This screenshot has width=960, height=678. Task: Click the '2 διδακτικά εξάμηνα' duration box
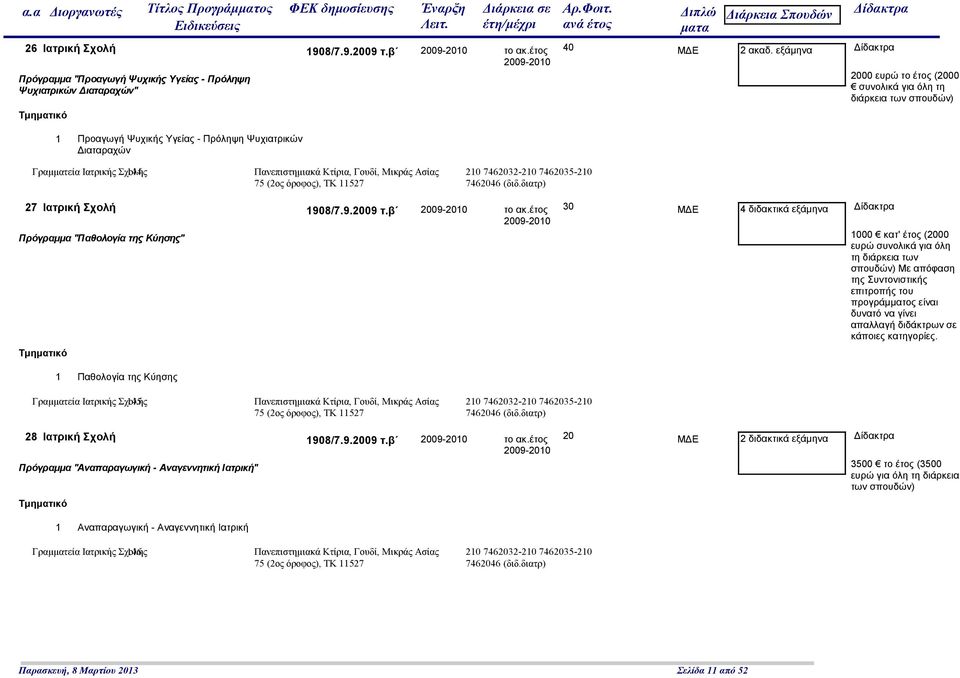point(792,453)
